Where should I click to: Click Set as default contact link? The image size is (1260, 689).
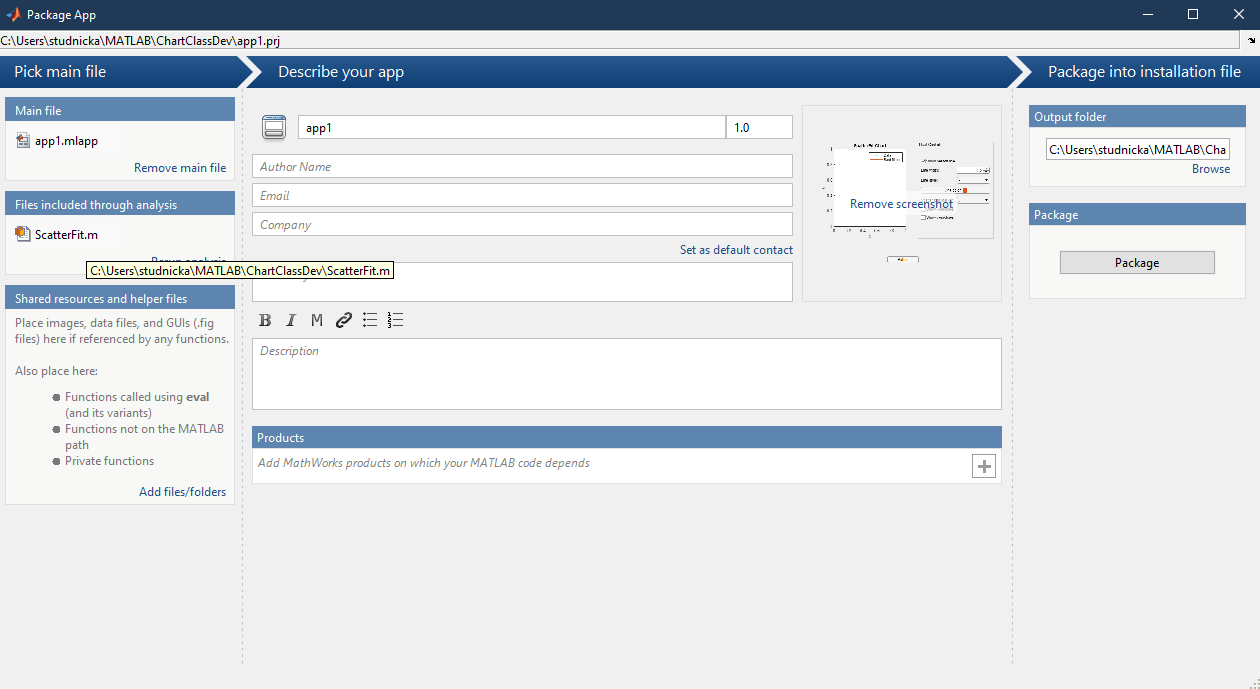(x=736, y=250)
